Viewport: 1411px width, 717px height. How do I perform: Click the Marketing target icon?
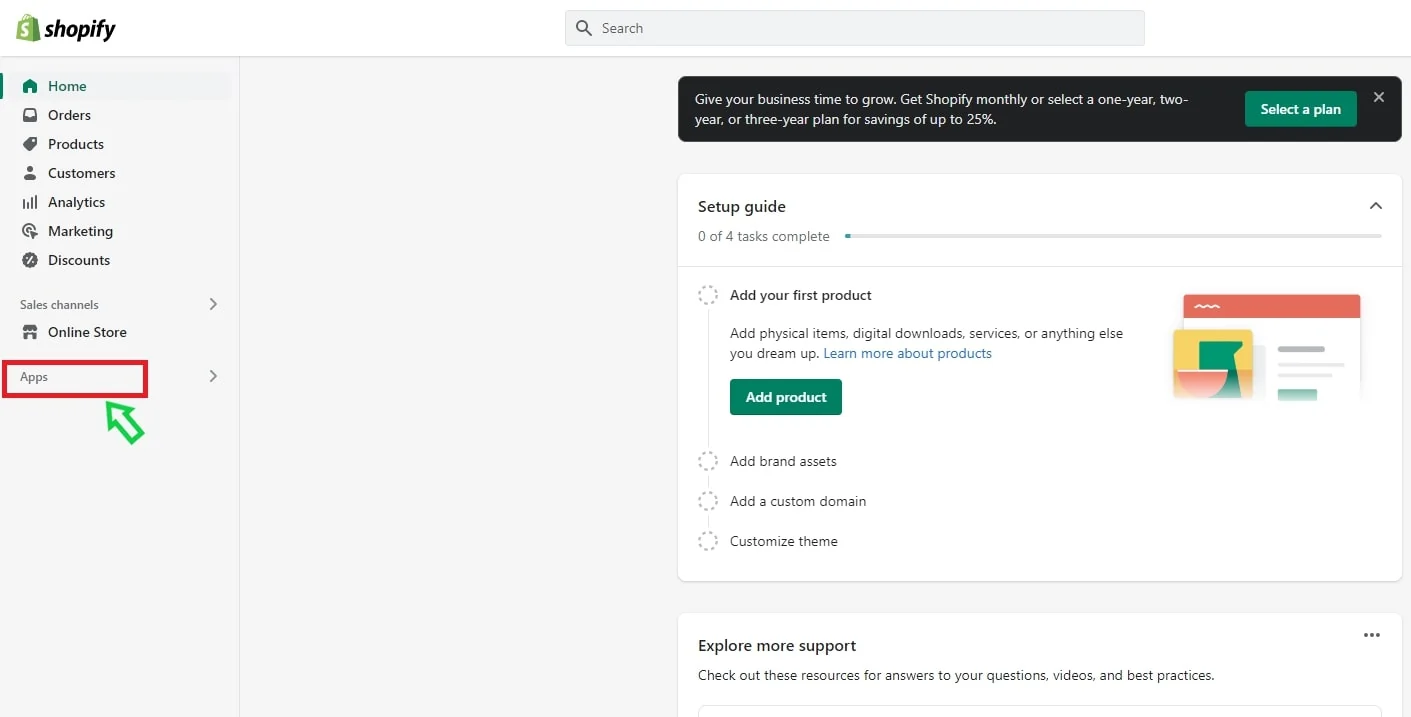(x=30, y=231)
